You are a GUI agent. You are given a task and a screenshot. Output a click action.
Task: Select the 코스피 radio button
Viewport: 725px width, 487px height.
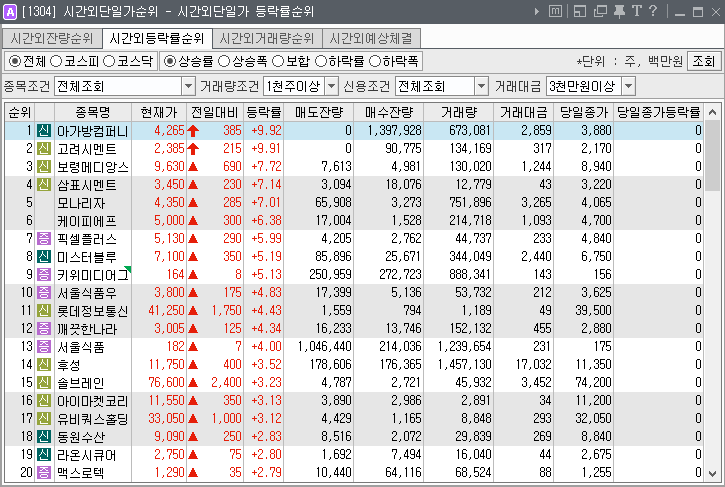[x=56, y=61]
